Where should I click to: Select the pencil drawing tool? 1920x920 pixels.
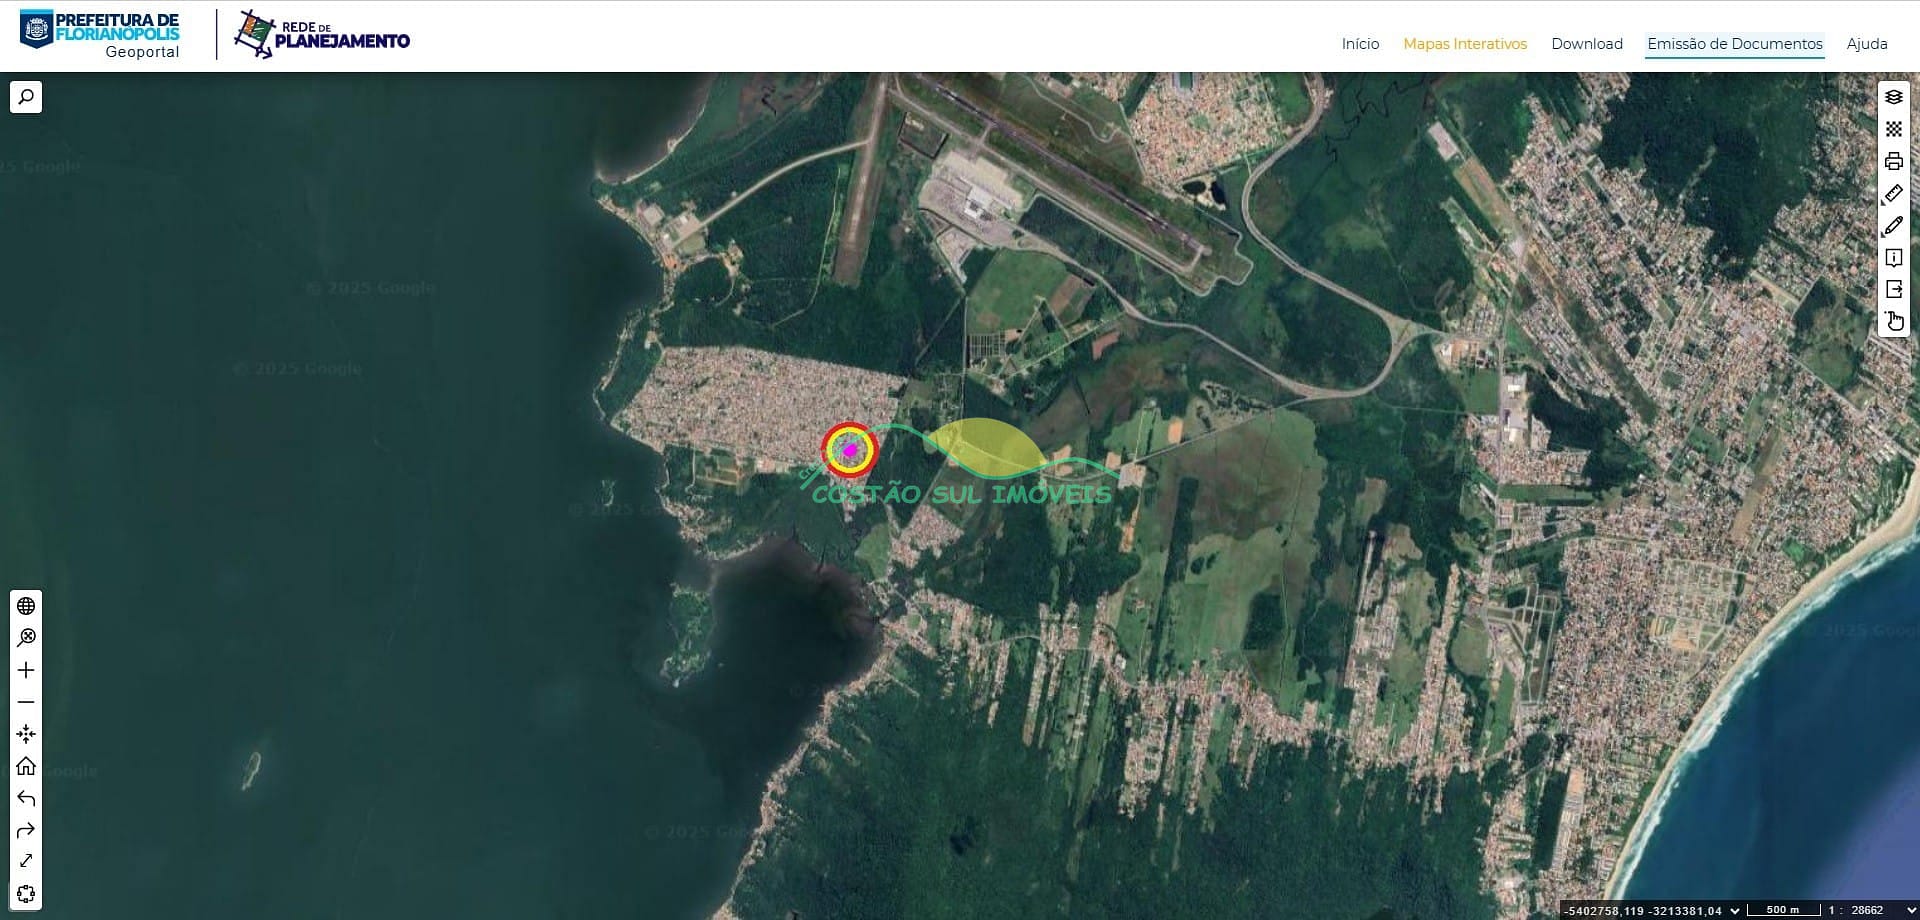click(1893, 226)
